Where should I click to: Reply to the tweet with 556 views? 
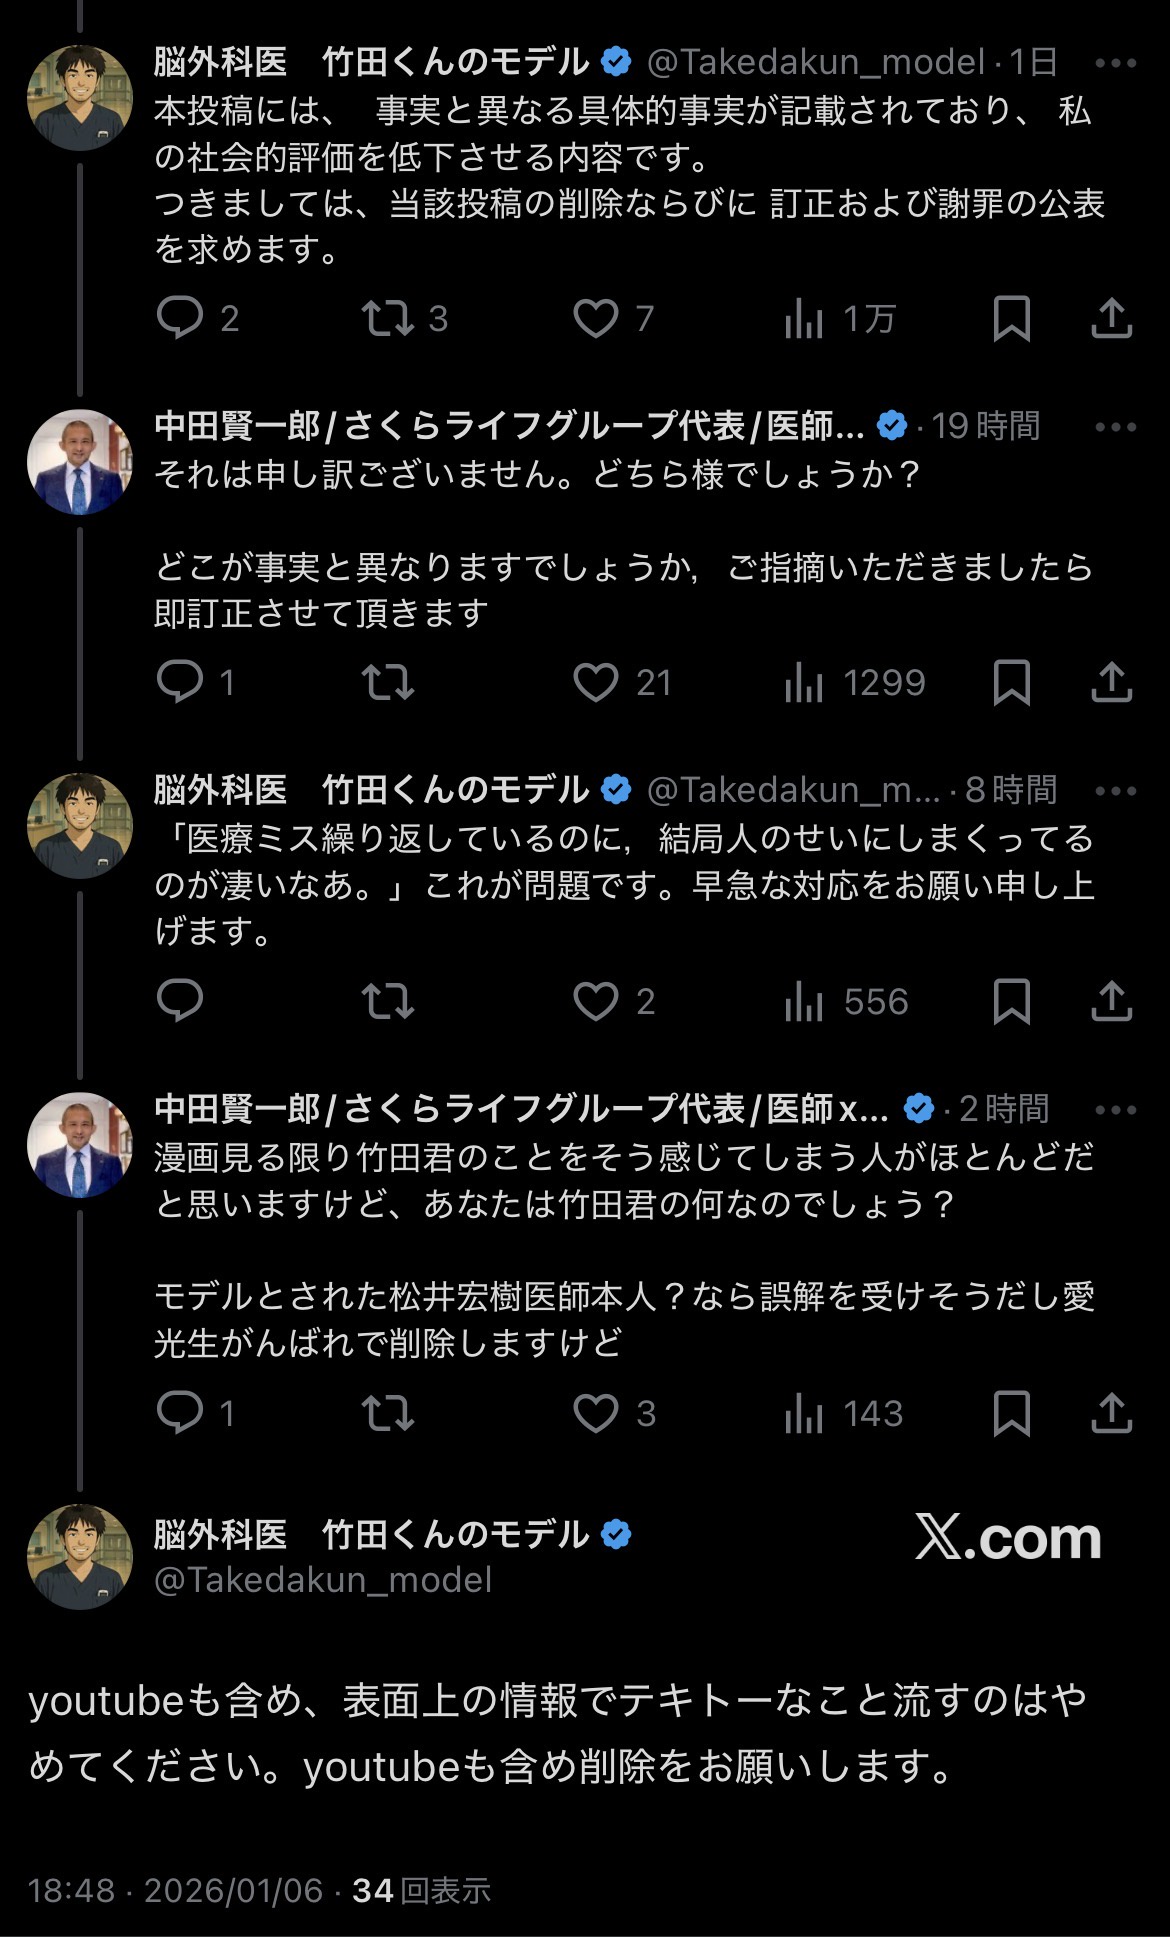tap(181, 1001)
